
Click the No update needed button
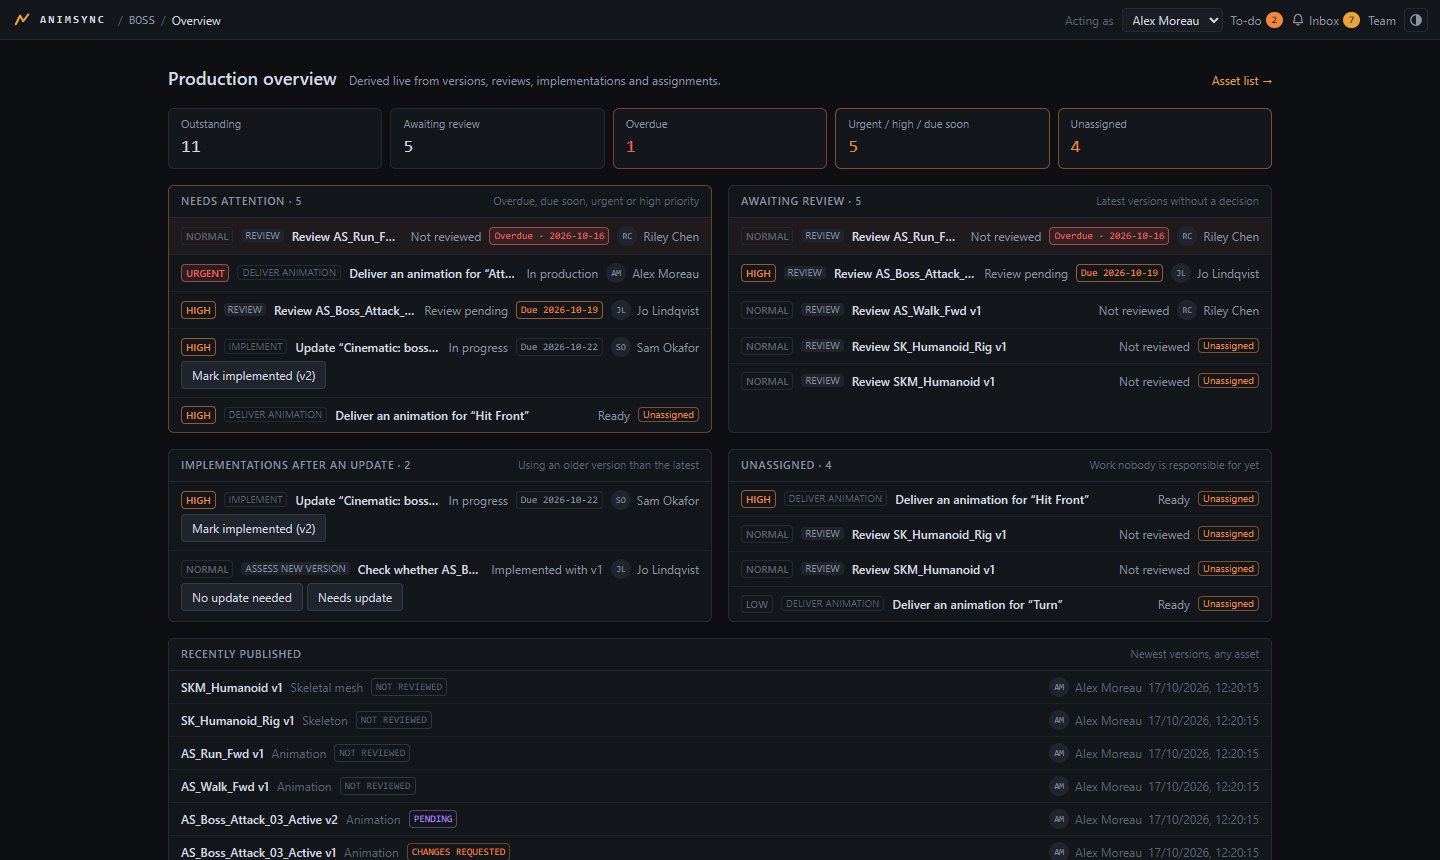coord(242,598)
